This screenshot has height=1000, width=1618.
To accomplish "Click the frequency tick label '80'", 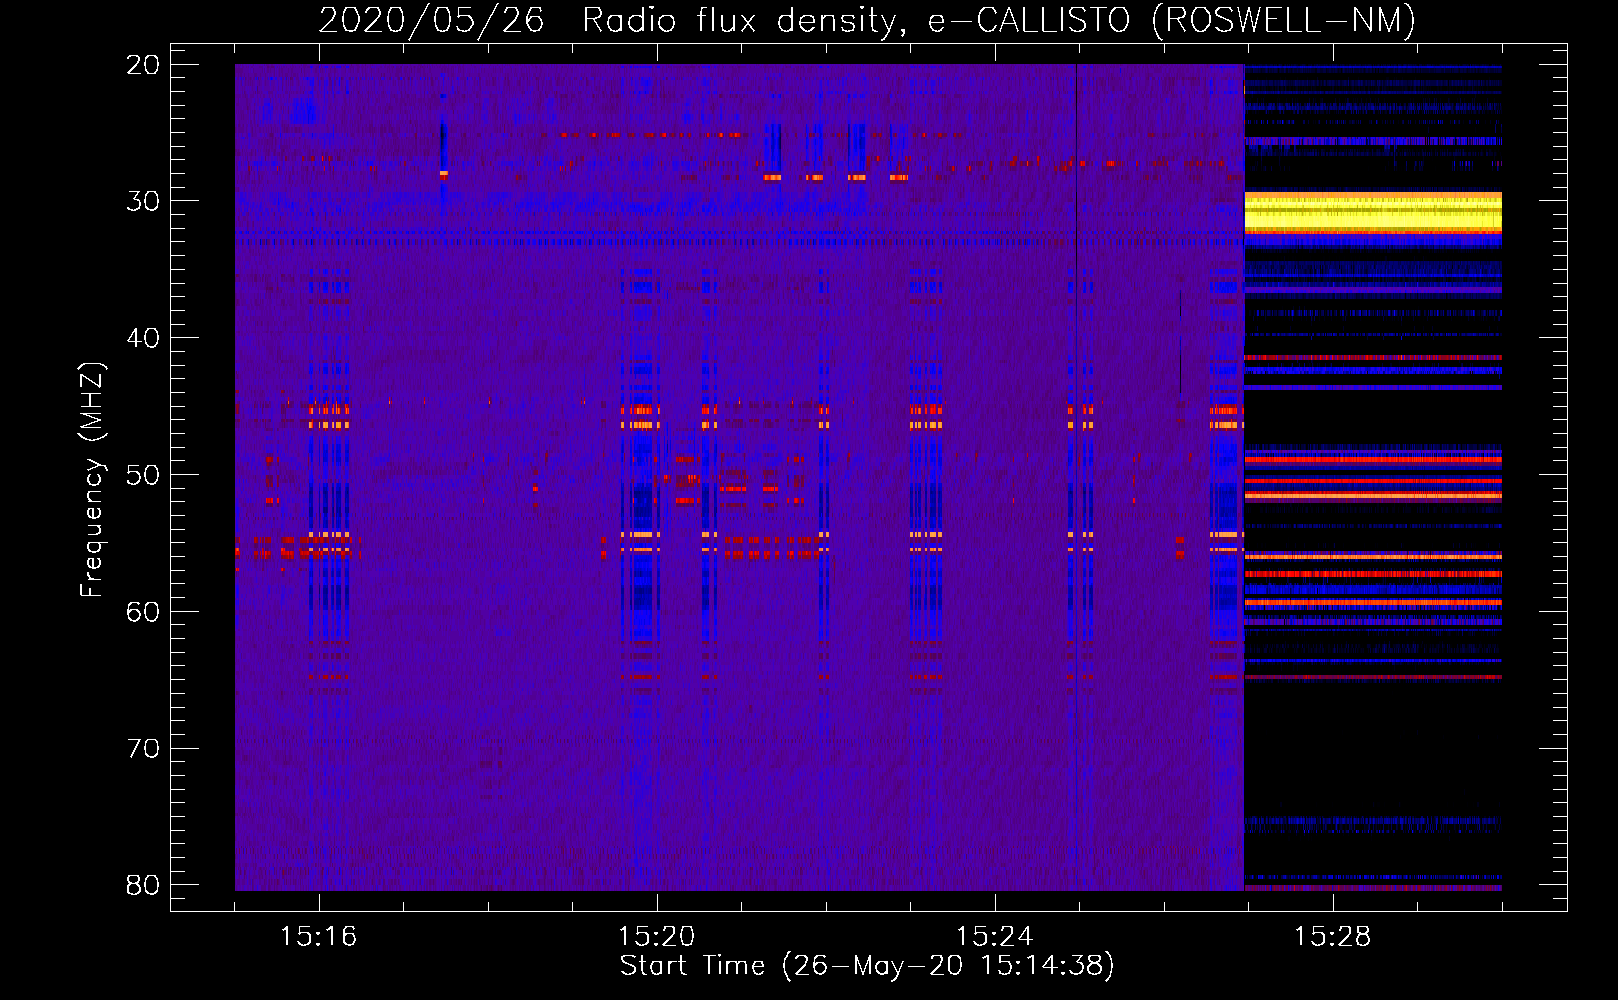I will [143, 885].
